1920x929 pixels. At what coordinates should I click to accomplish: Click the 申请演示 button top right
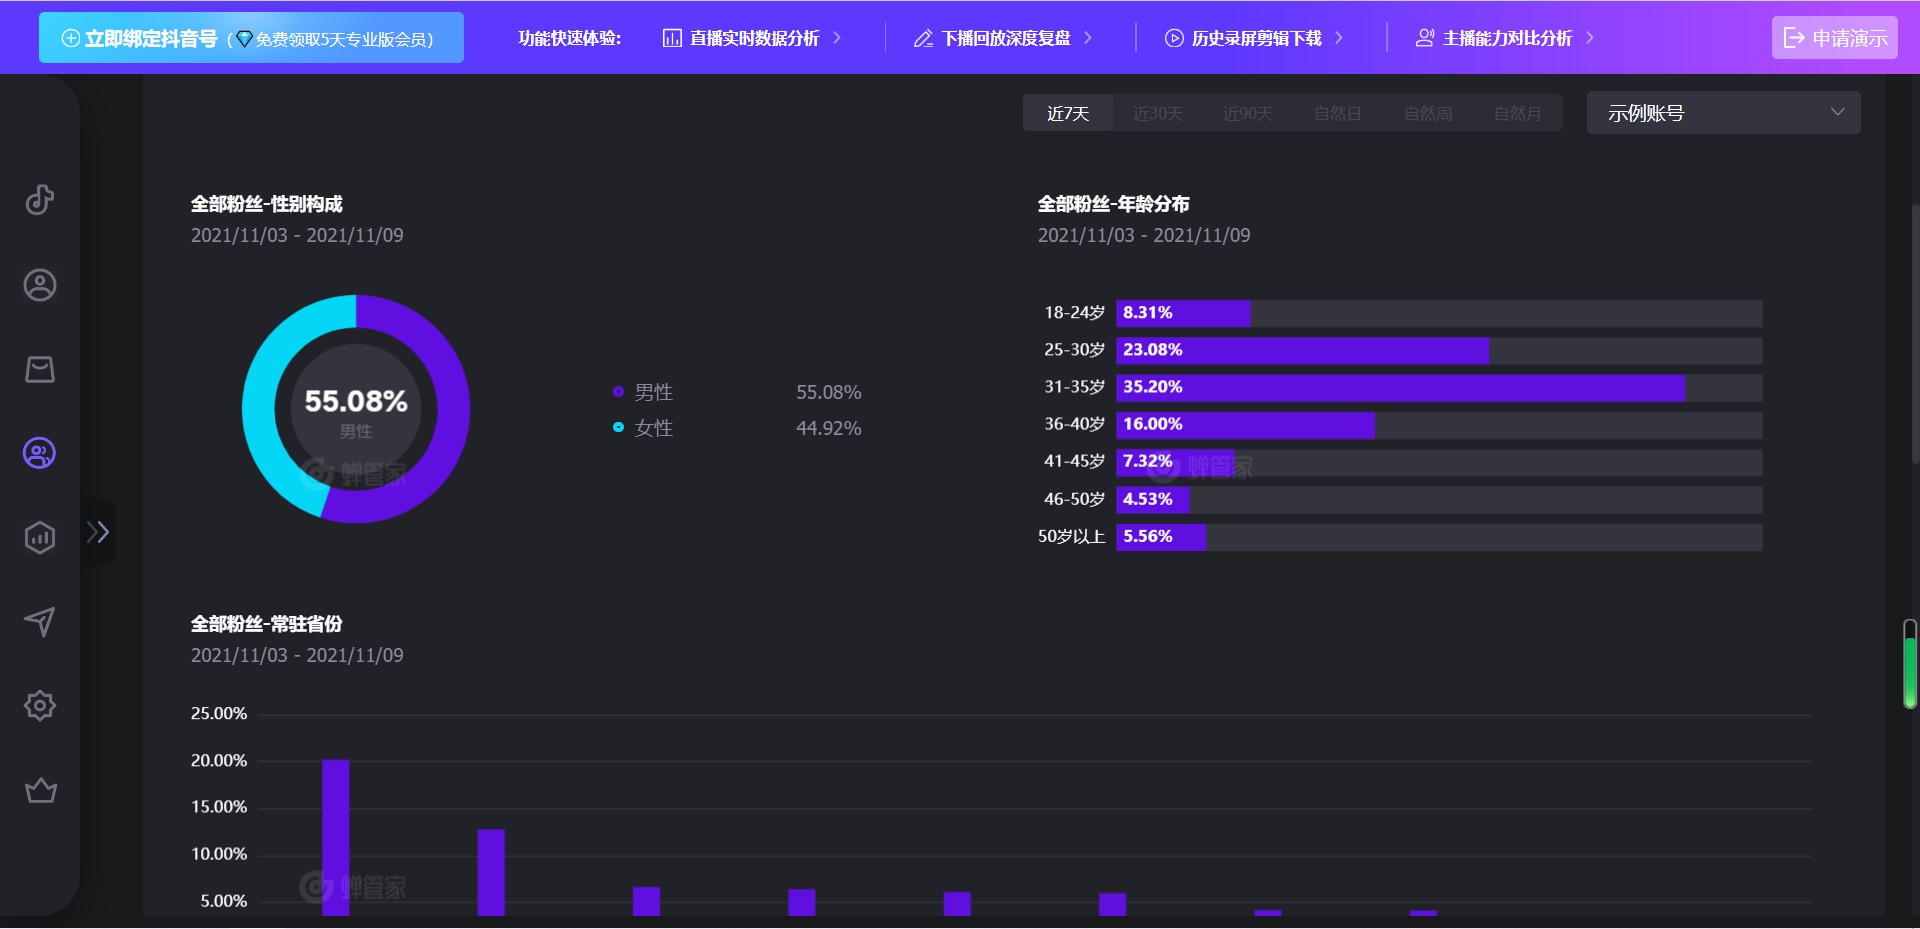coord(1834,37)
